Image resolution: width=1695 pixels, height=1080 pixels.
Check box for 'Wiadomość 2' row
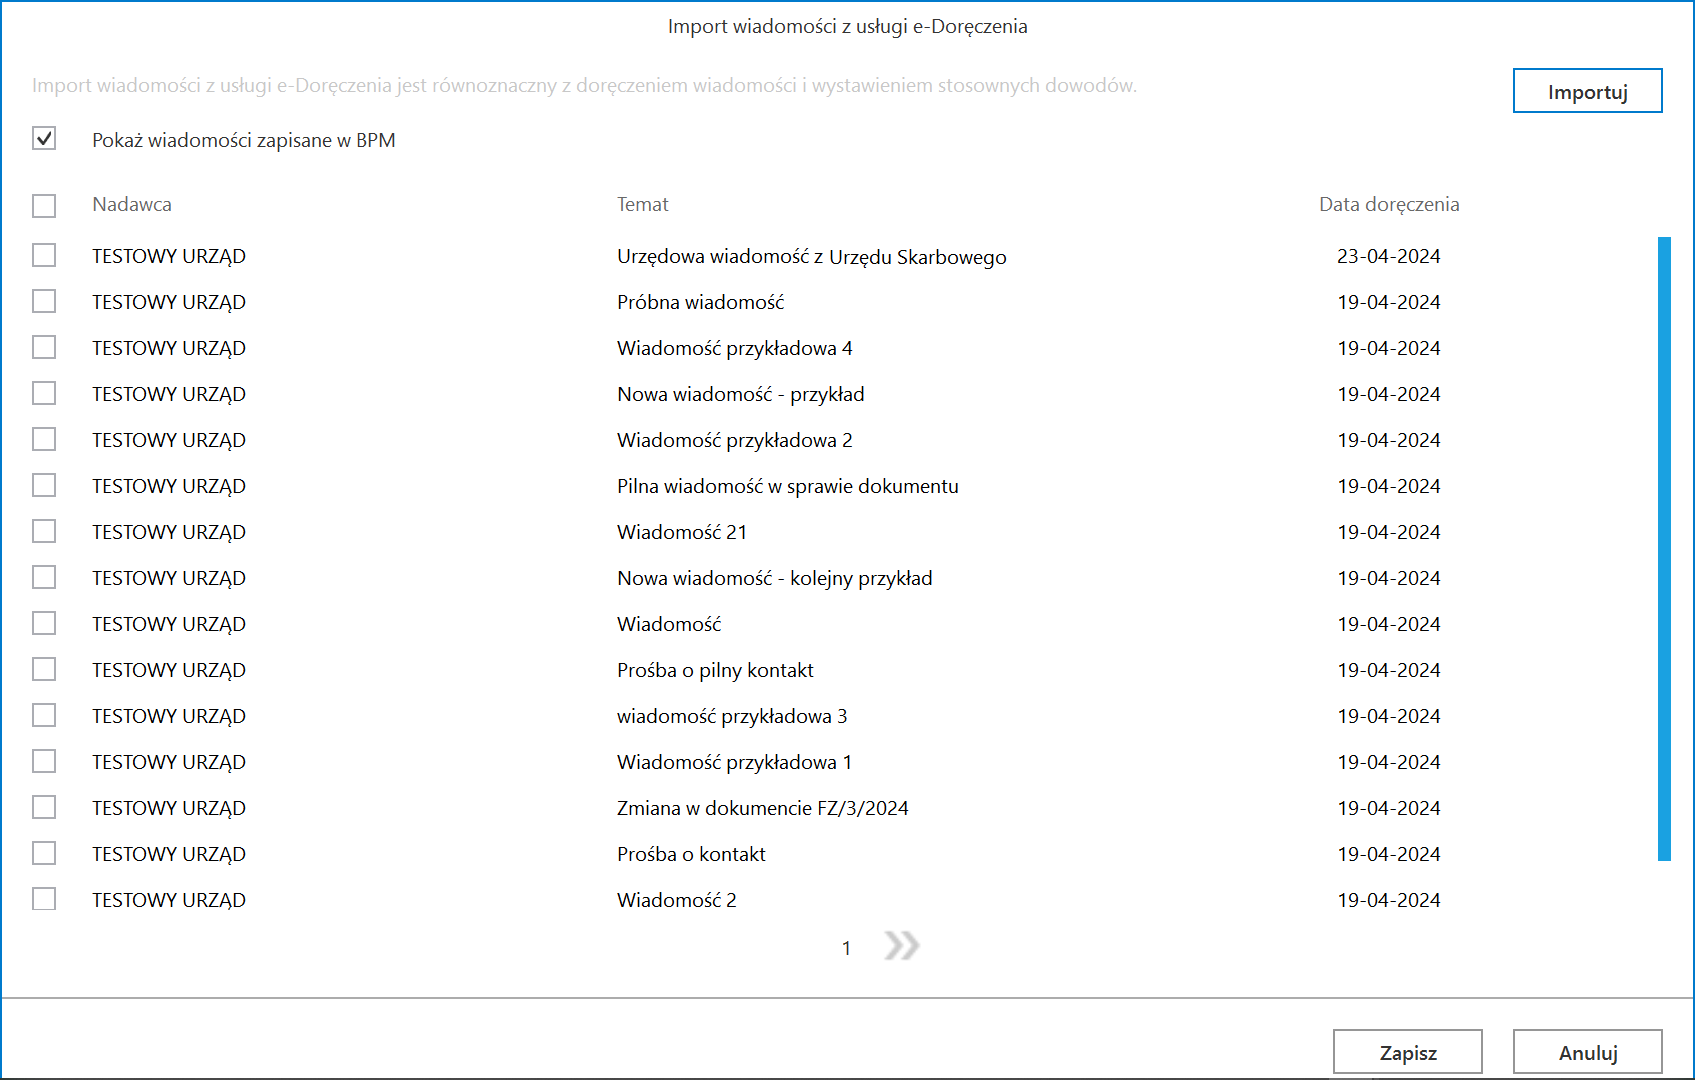44,900
